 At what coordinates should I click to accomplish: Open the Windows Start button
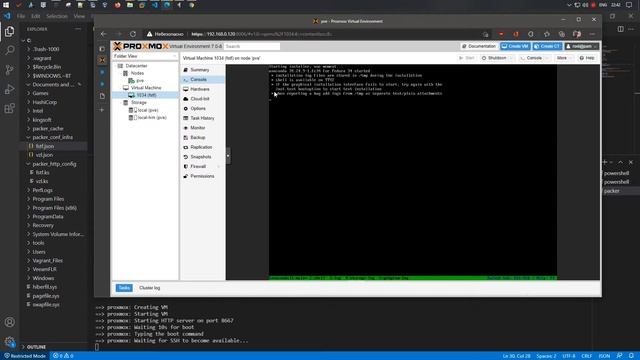[x=6, y=5]
